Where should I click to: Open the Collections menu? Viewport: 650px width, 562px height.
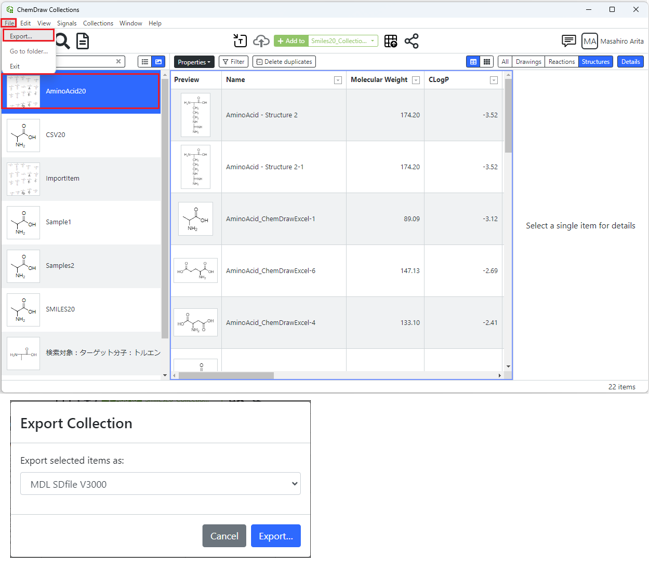(98, 23)
